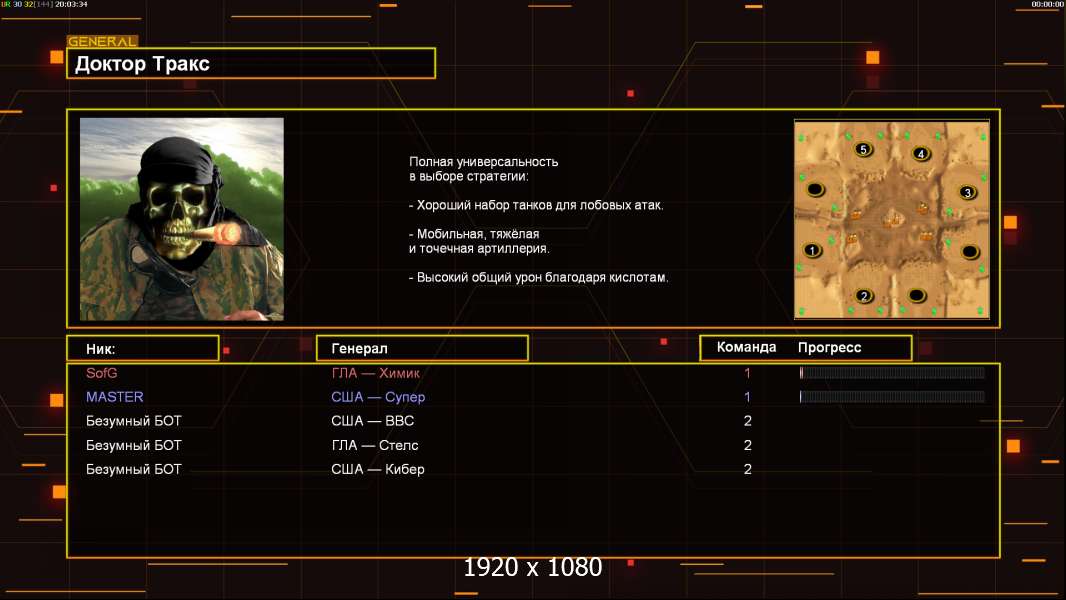Click 'Высокий общий урон' description line
The width and height of the screenshot is (1066, 600).
538,277
